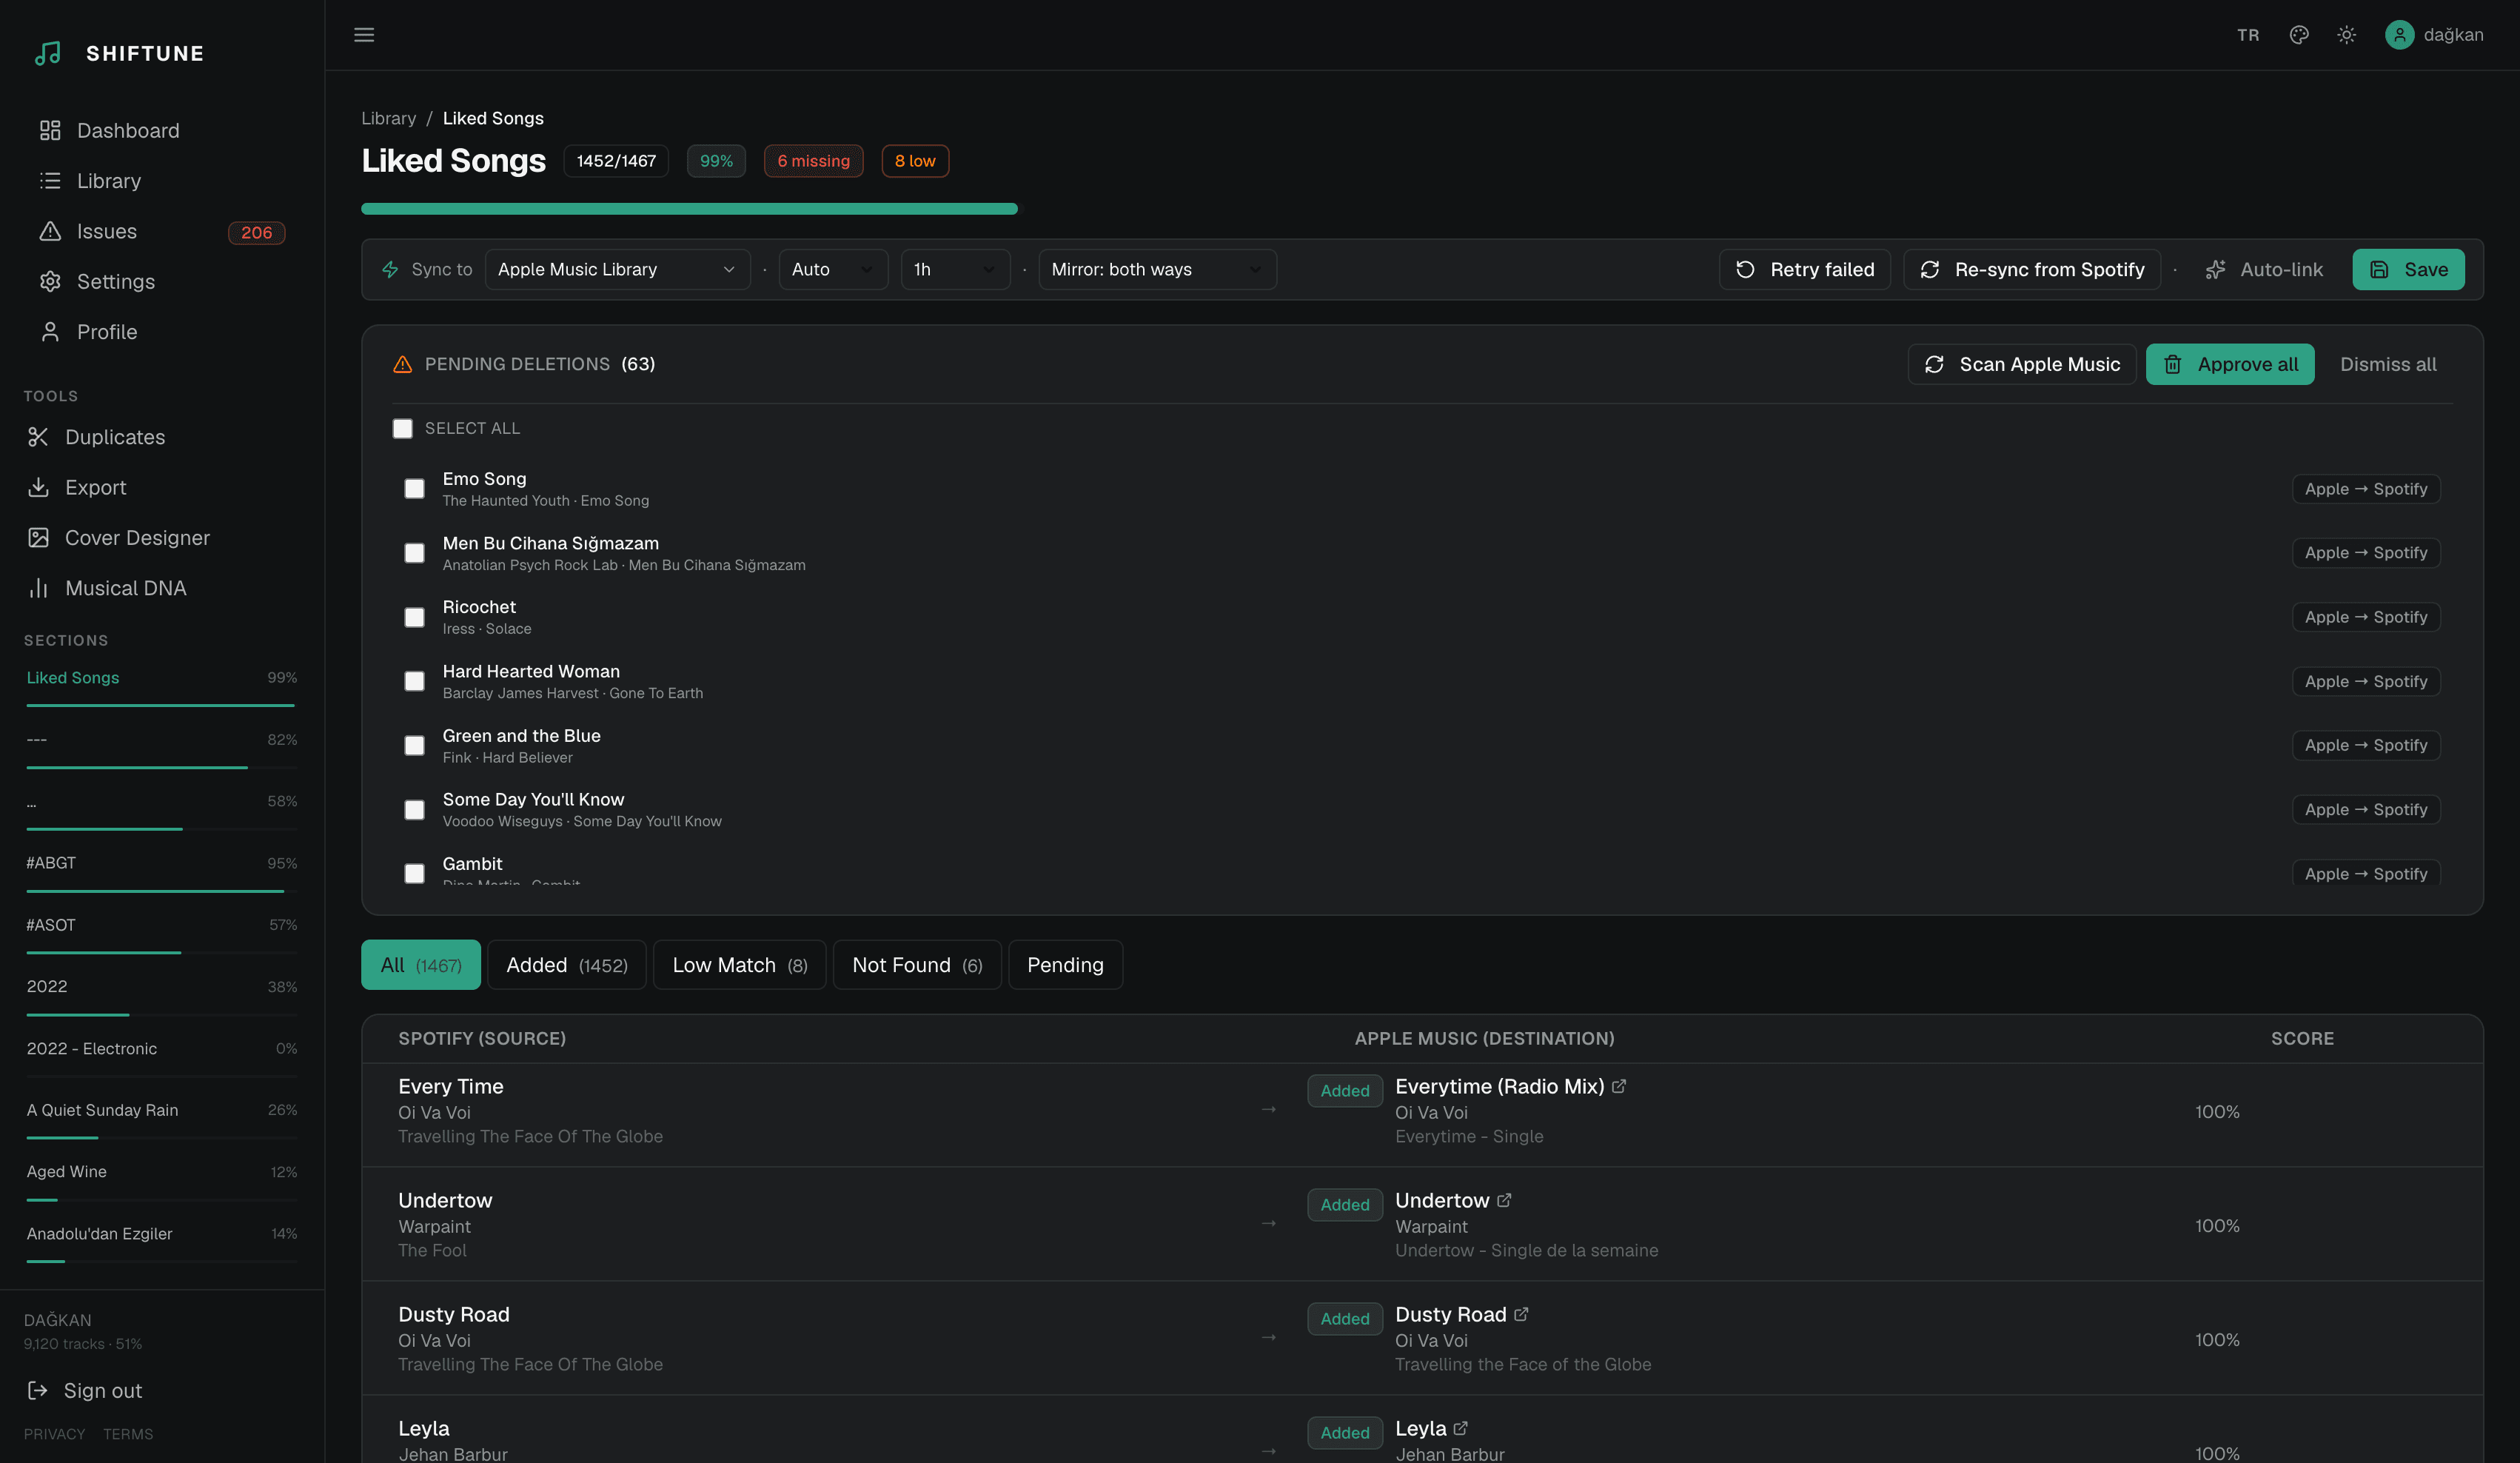Click the Pending Deletions warning icon
This screenshot has height=1463, width=2520.
tap(402, 364)
